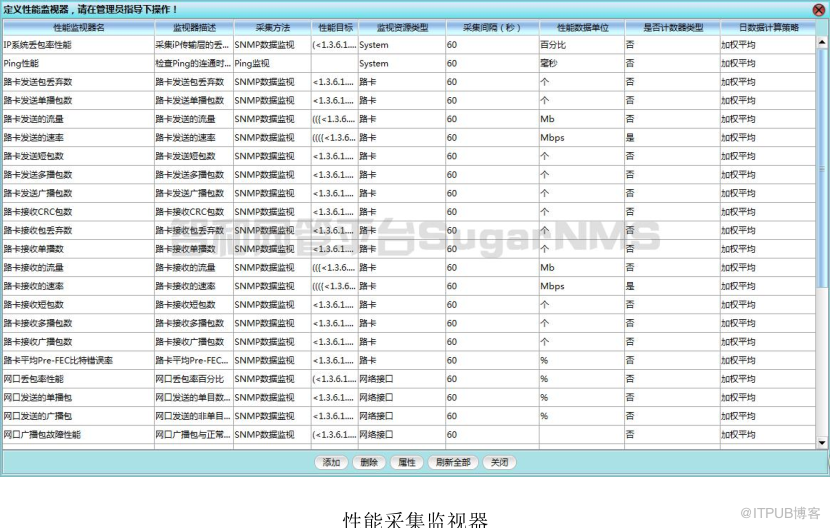The image size is (830, 528).
Task: Sort by 采集间隔(秒) column header
Action: (x=493, y=28)
